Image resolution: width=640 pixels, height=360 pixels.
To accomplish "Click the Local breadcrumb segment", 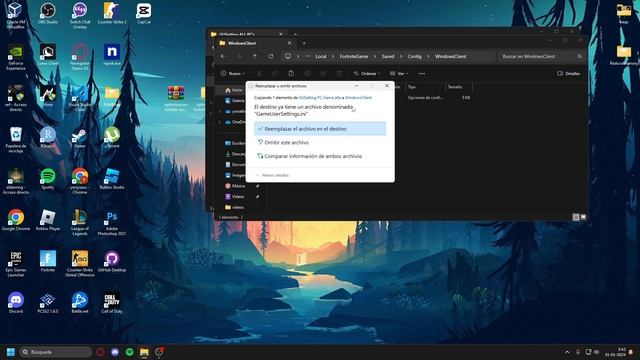I will pyautogui.click(x=321, y=56).
